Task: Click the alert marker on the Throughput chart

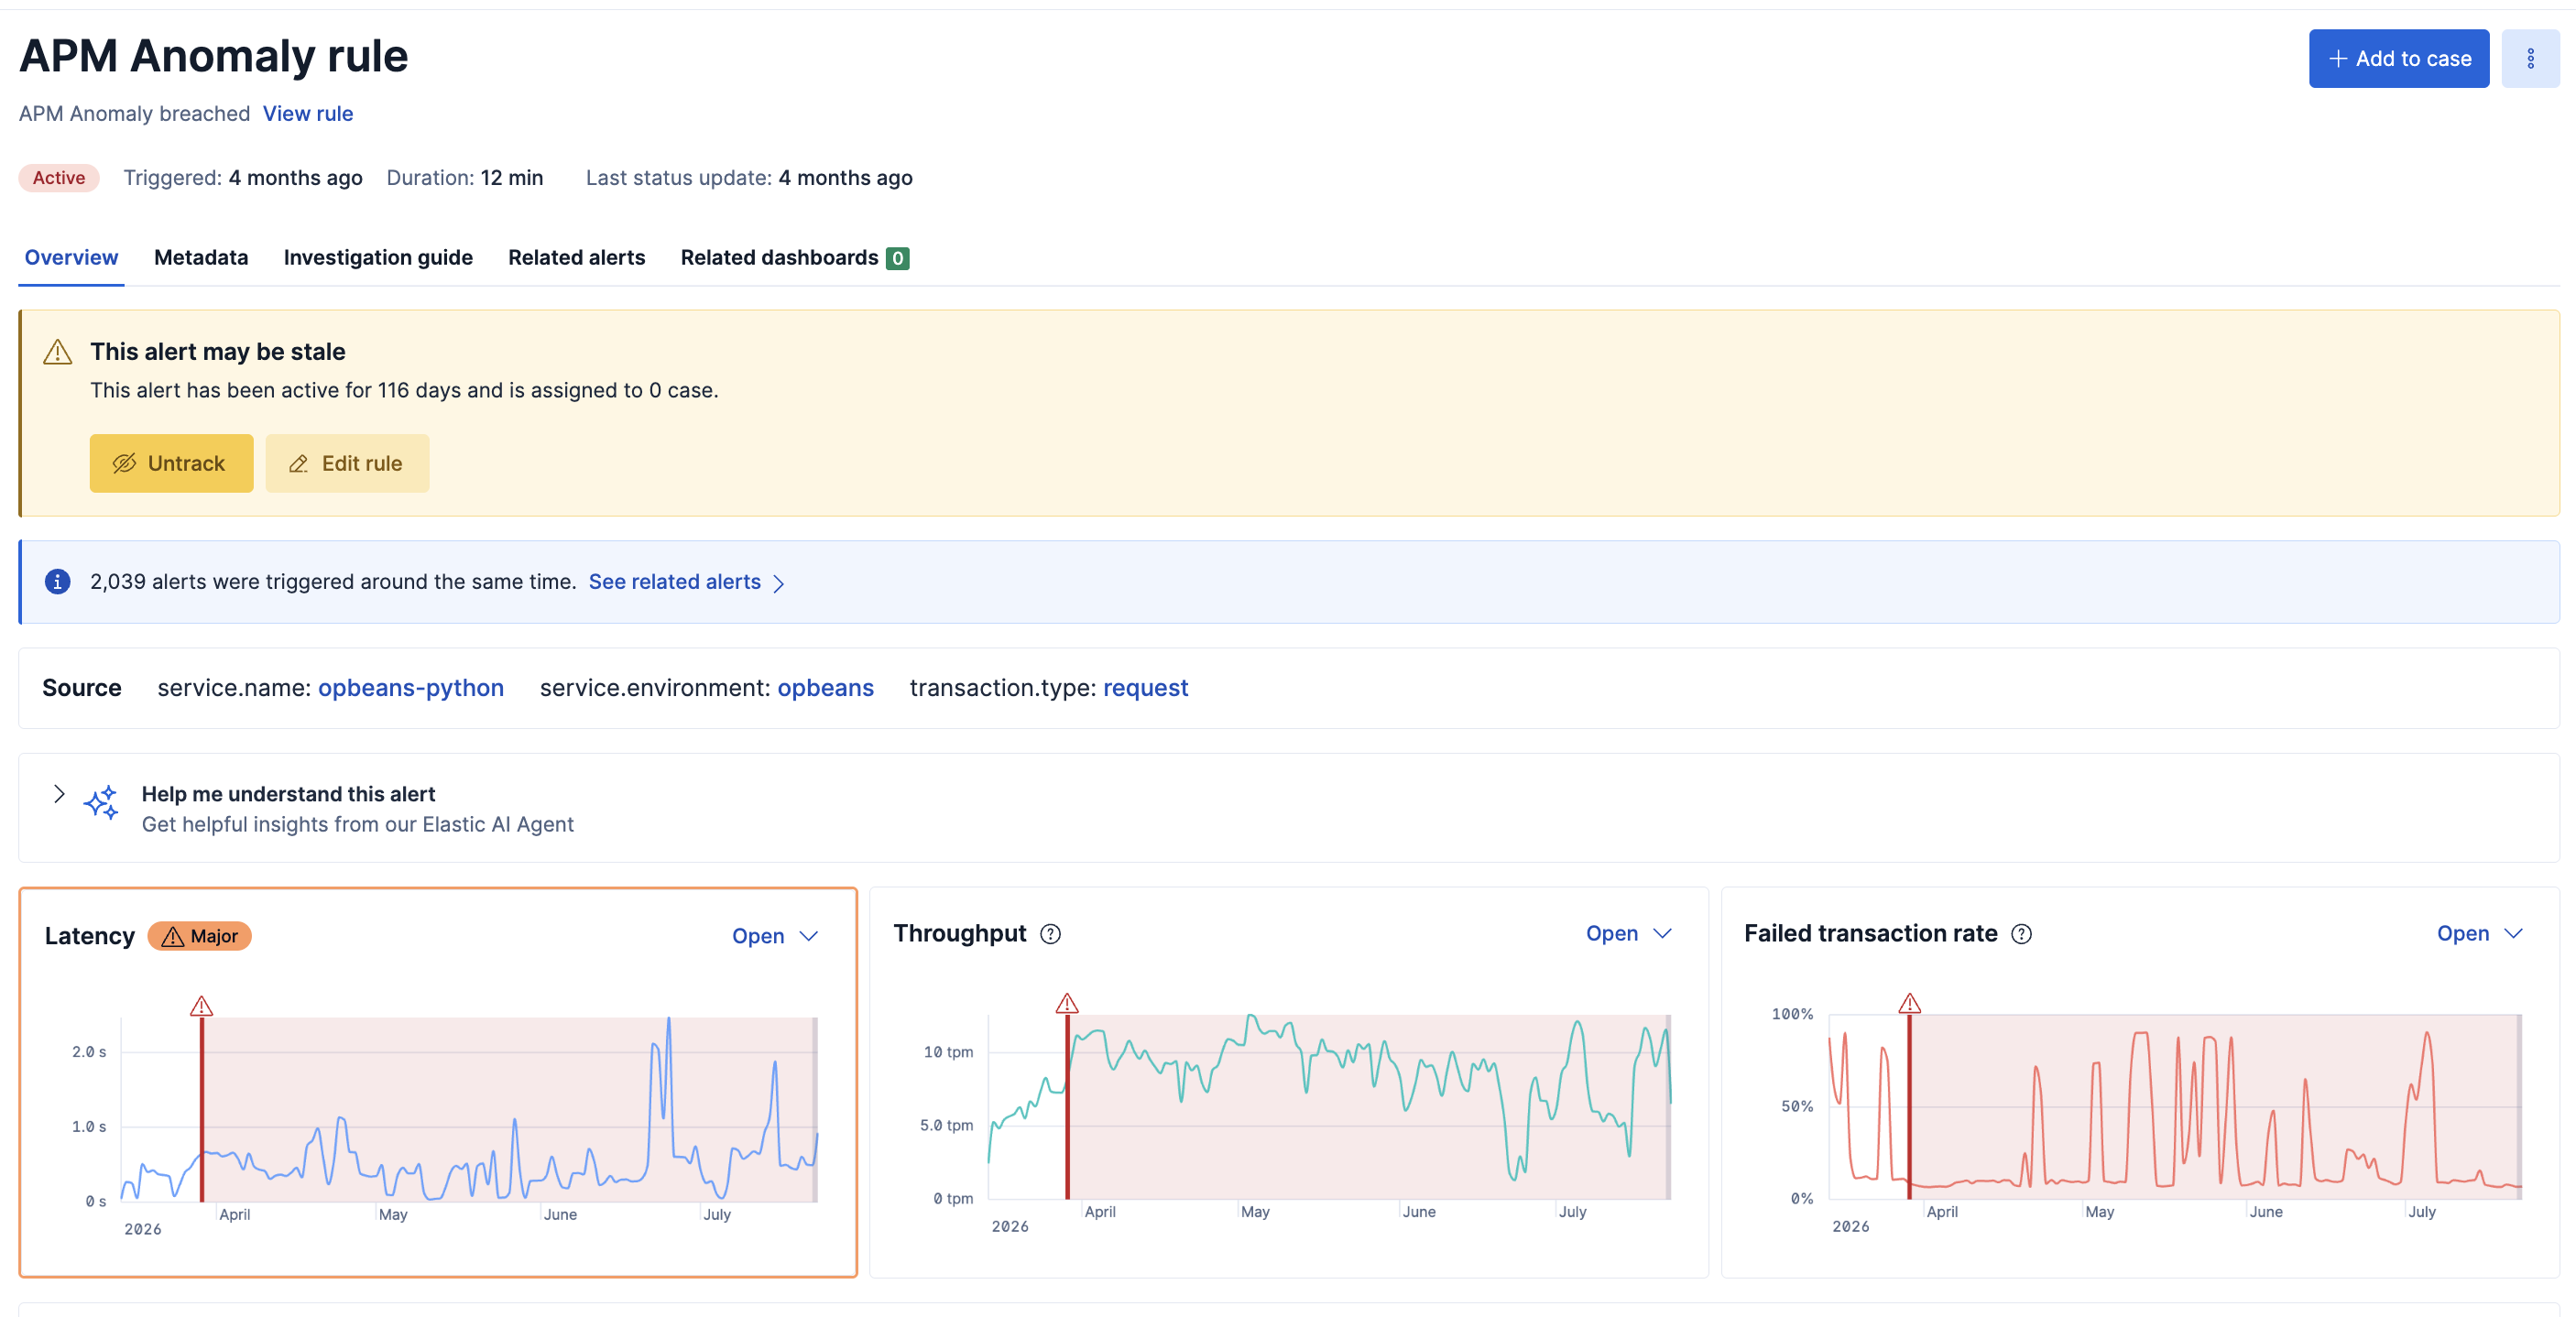Action: click(x=1067, y=1002)
